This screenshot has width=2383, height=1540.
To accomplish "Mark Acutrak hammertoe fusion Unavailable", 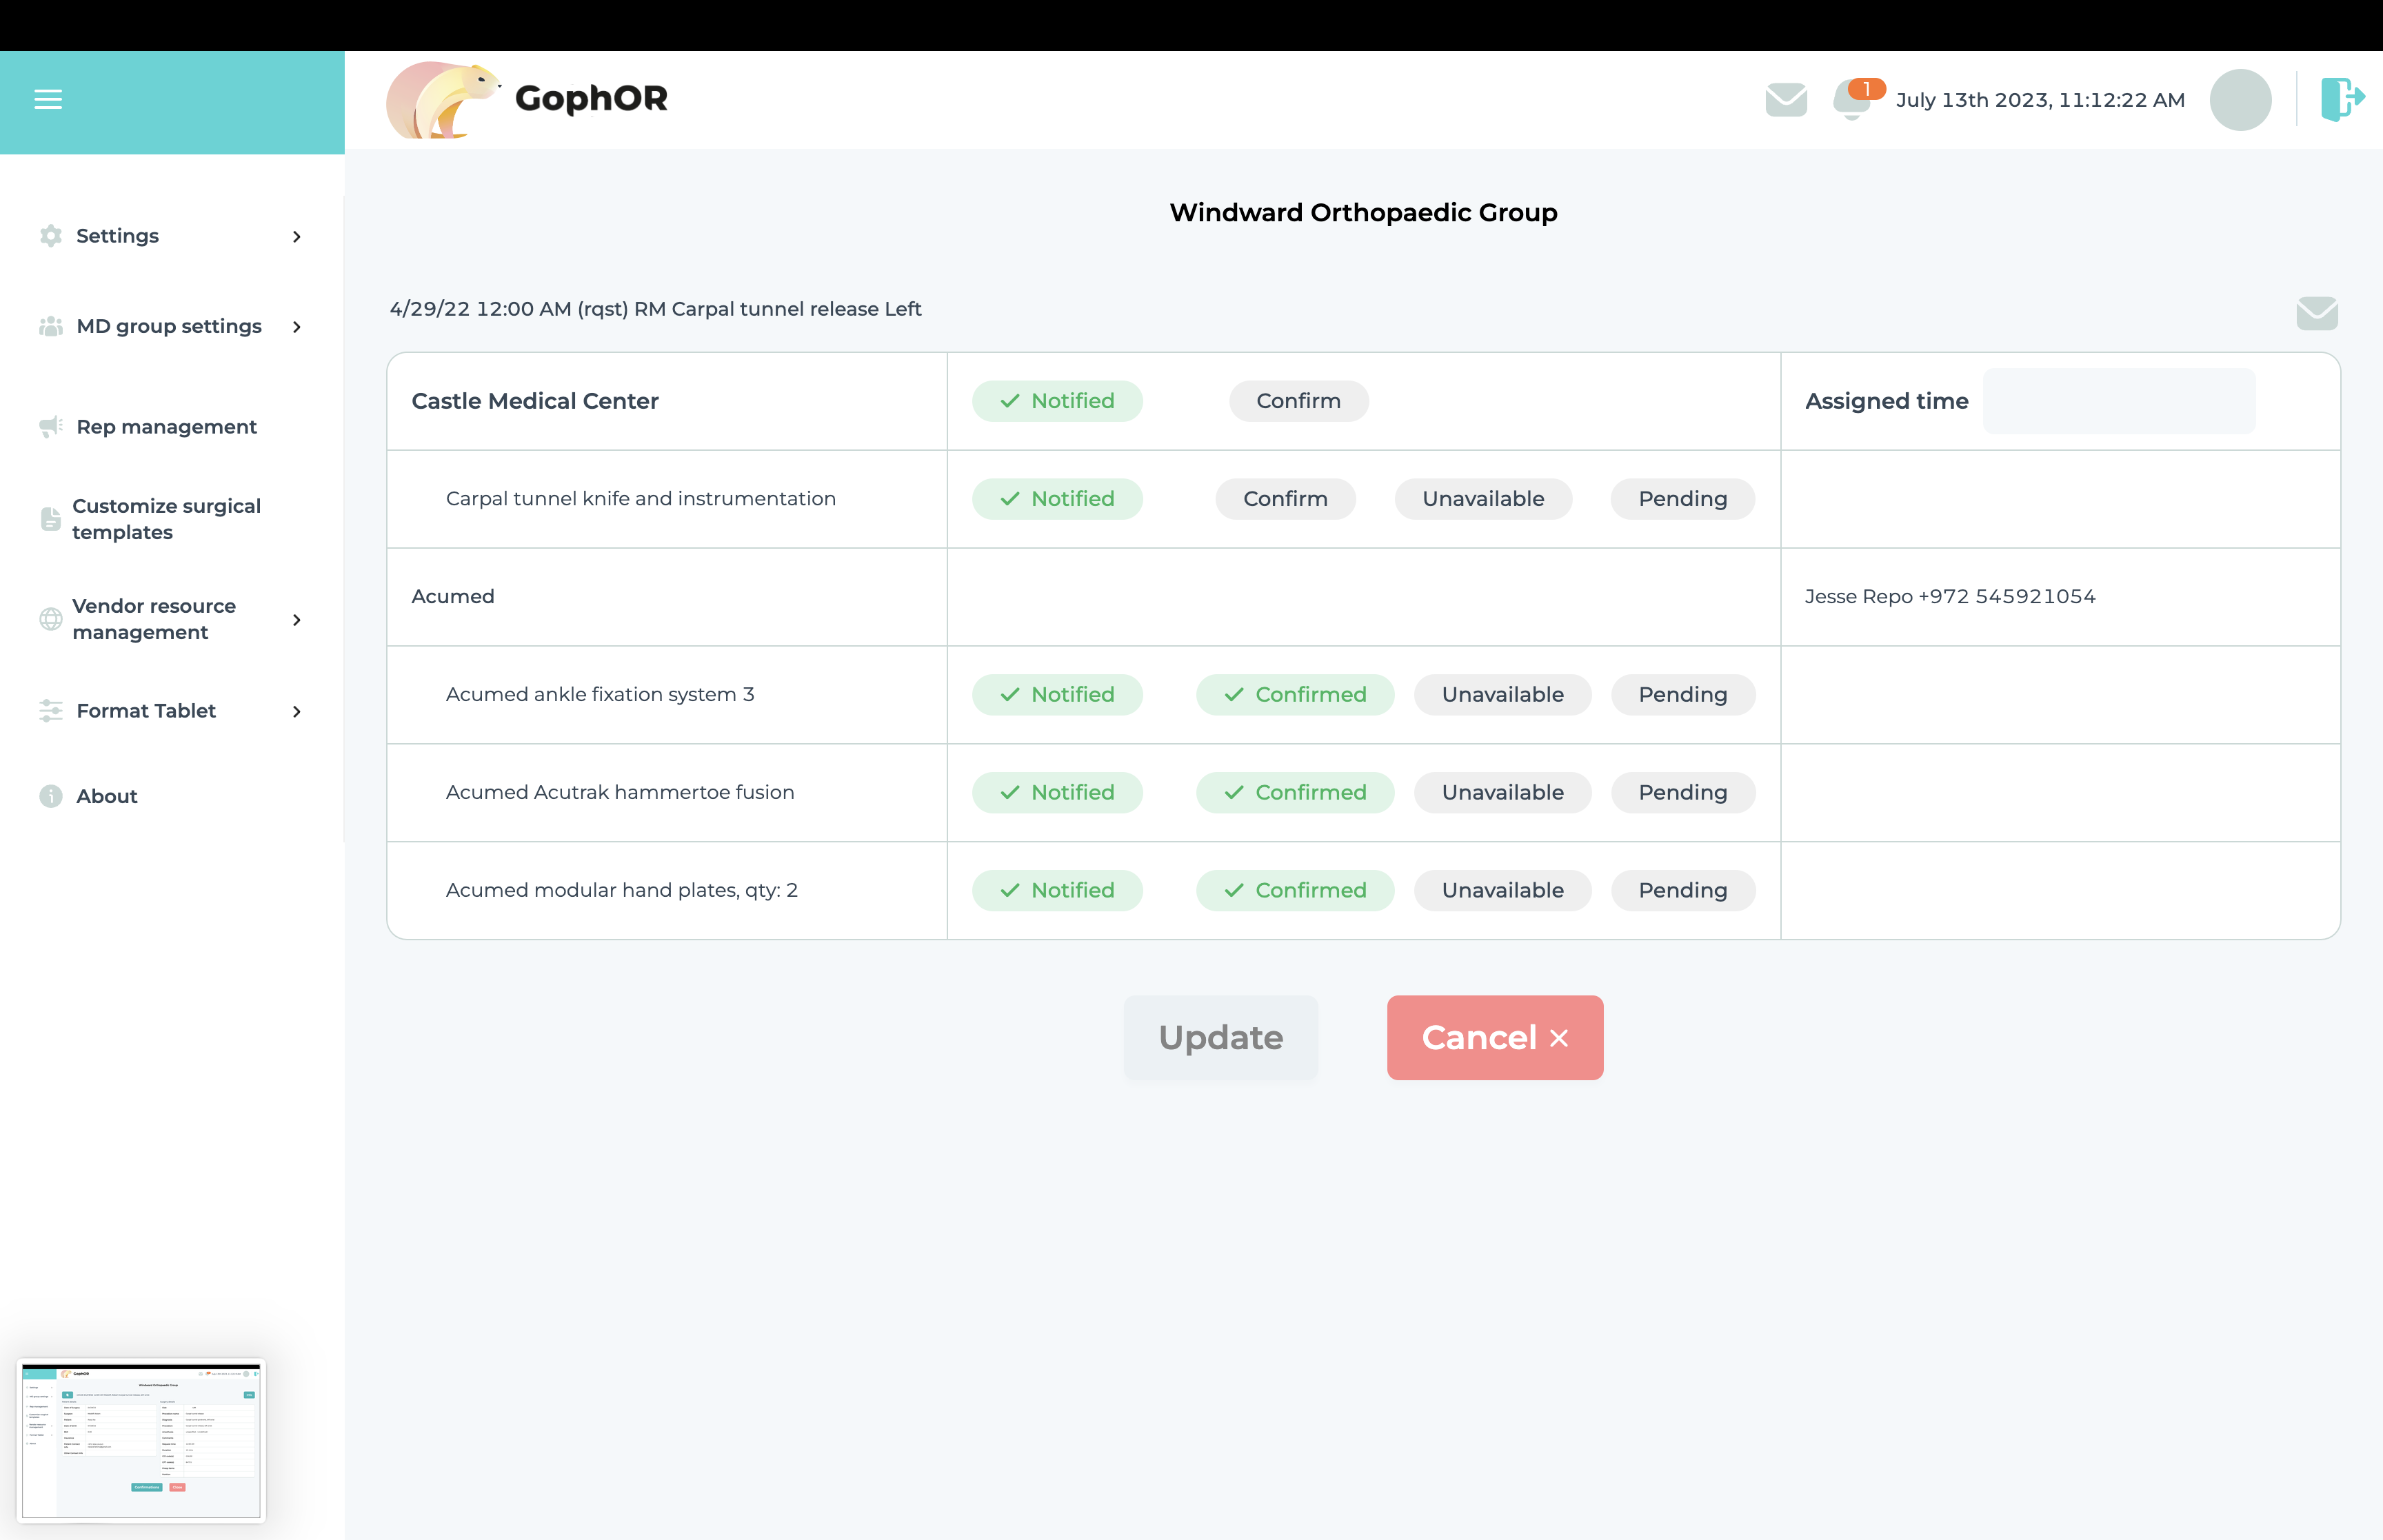I will click(x=1502, y=793).
